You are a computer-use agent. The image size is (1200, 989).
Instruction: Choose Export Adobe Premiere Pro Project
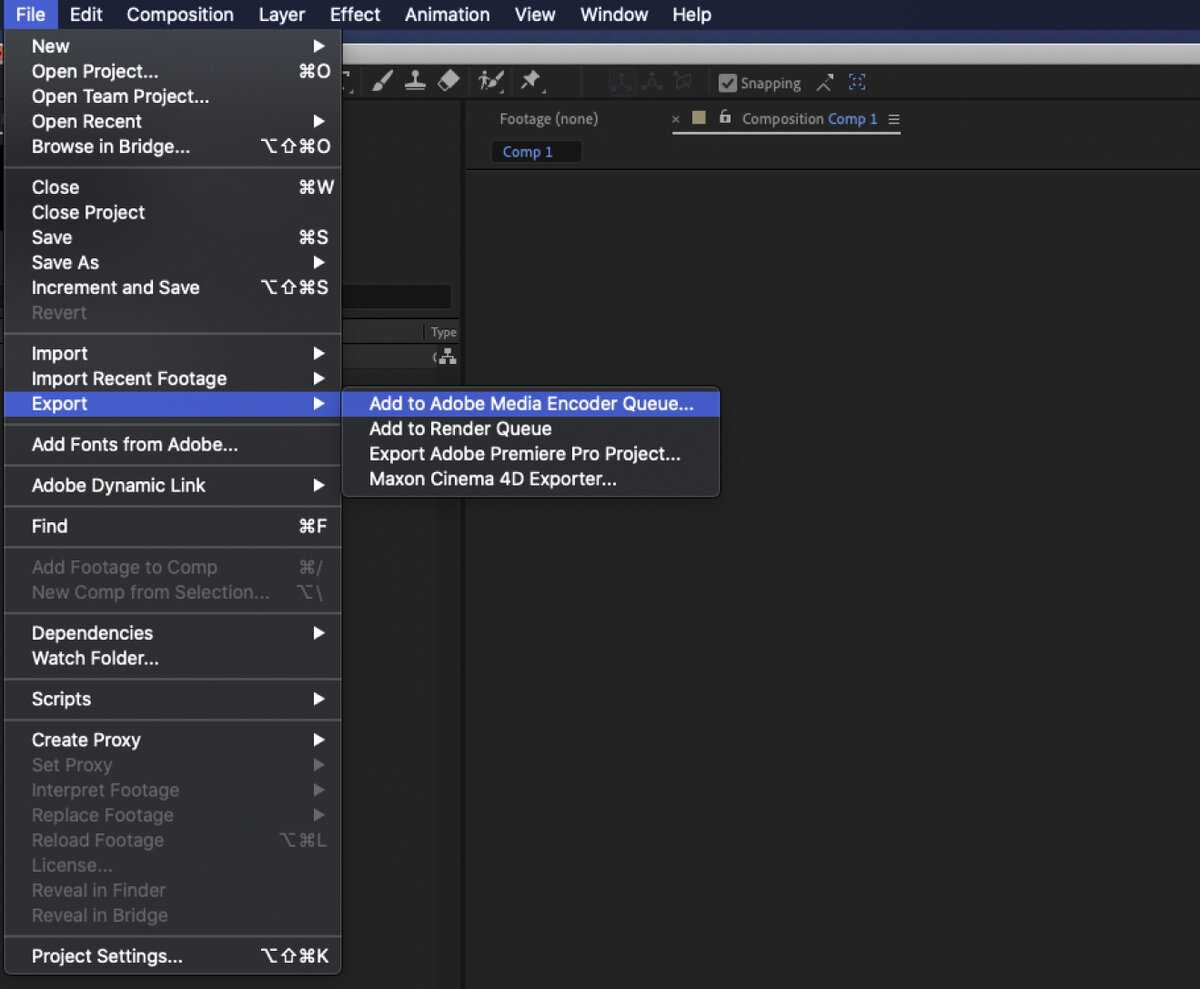(531, 454)
